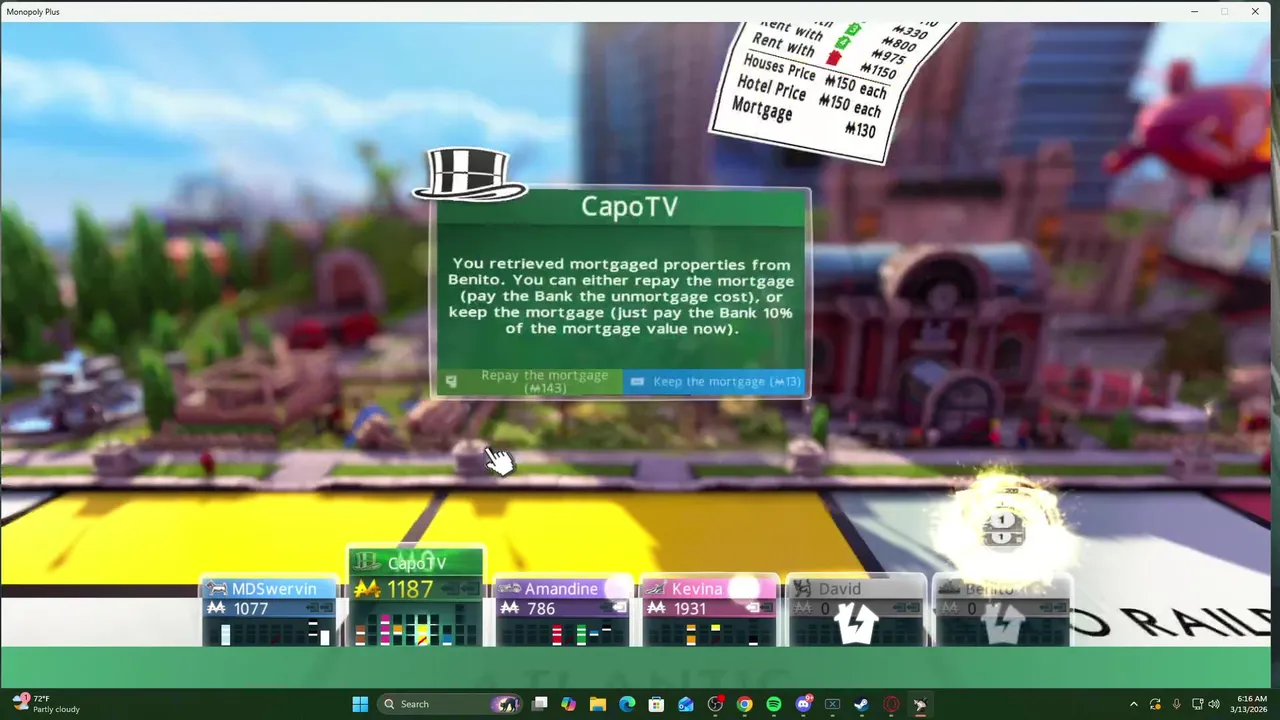This screenshot has height=720, width=1280.
Task: Click the top hat token icon
Action: pos(469,174)
